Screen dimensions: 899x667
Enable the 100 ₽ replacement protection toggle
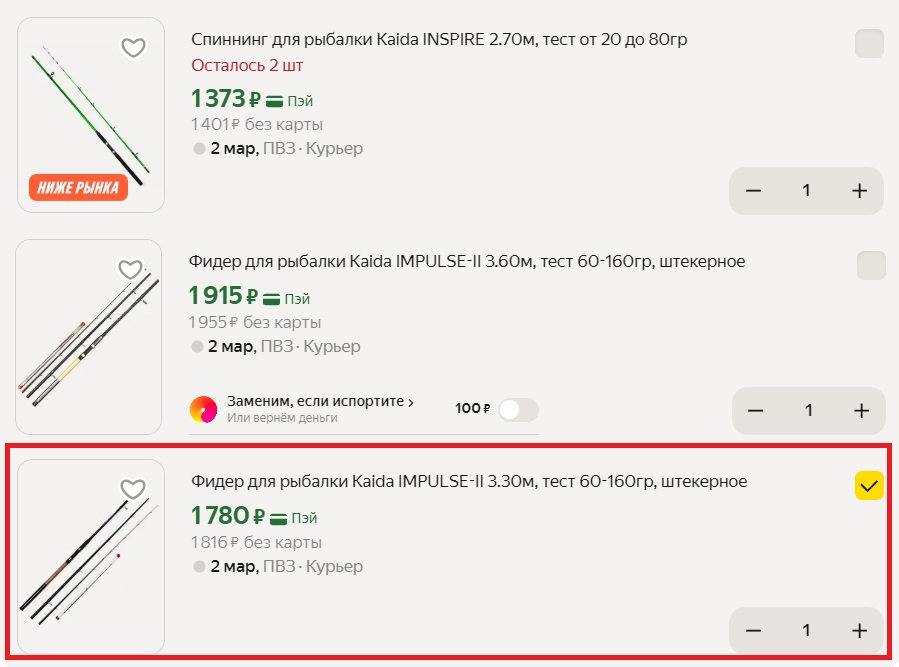(518, 409)
